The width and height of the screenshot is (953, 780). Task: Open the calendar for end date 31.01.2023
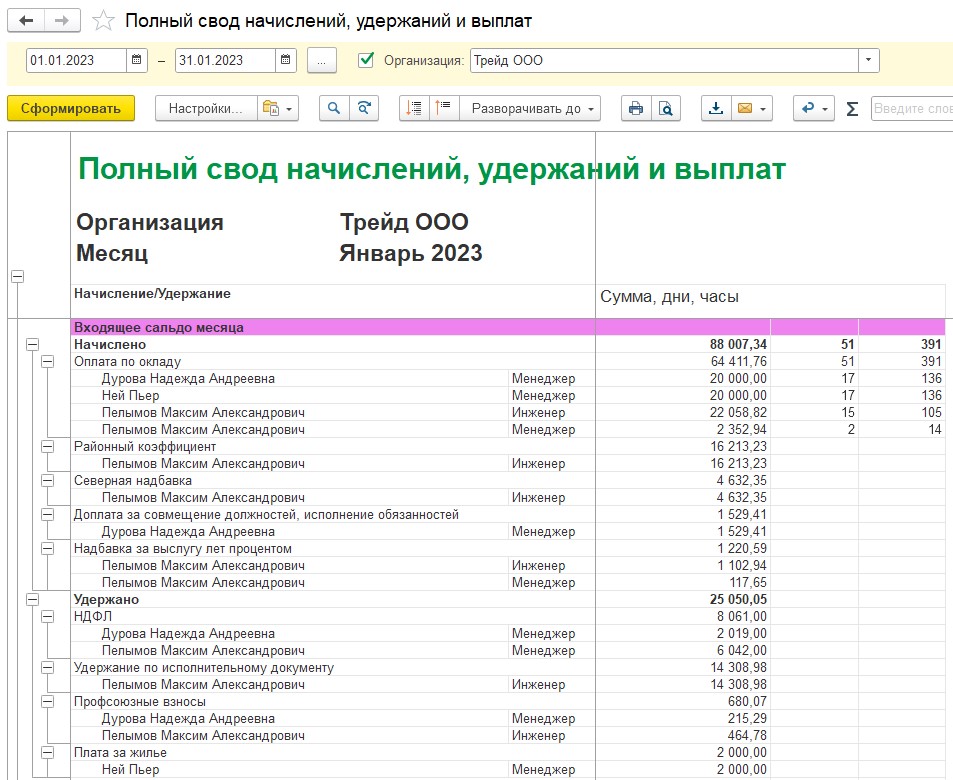286,60
